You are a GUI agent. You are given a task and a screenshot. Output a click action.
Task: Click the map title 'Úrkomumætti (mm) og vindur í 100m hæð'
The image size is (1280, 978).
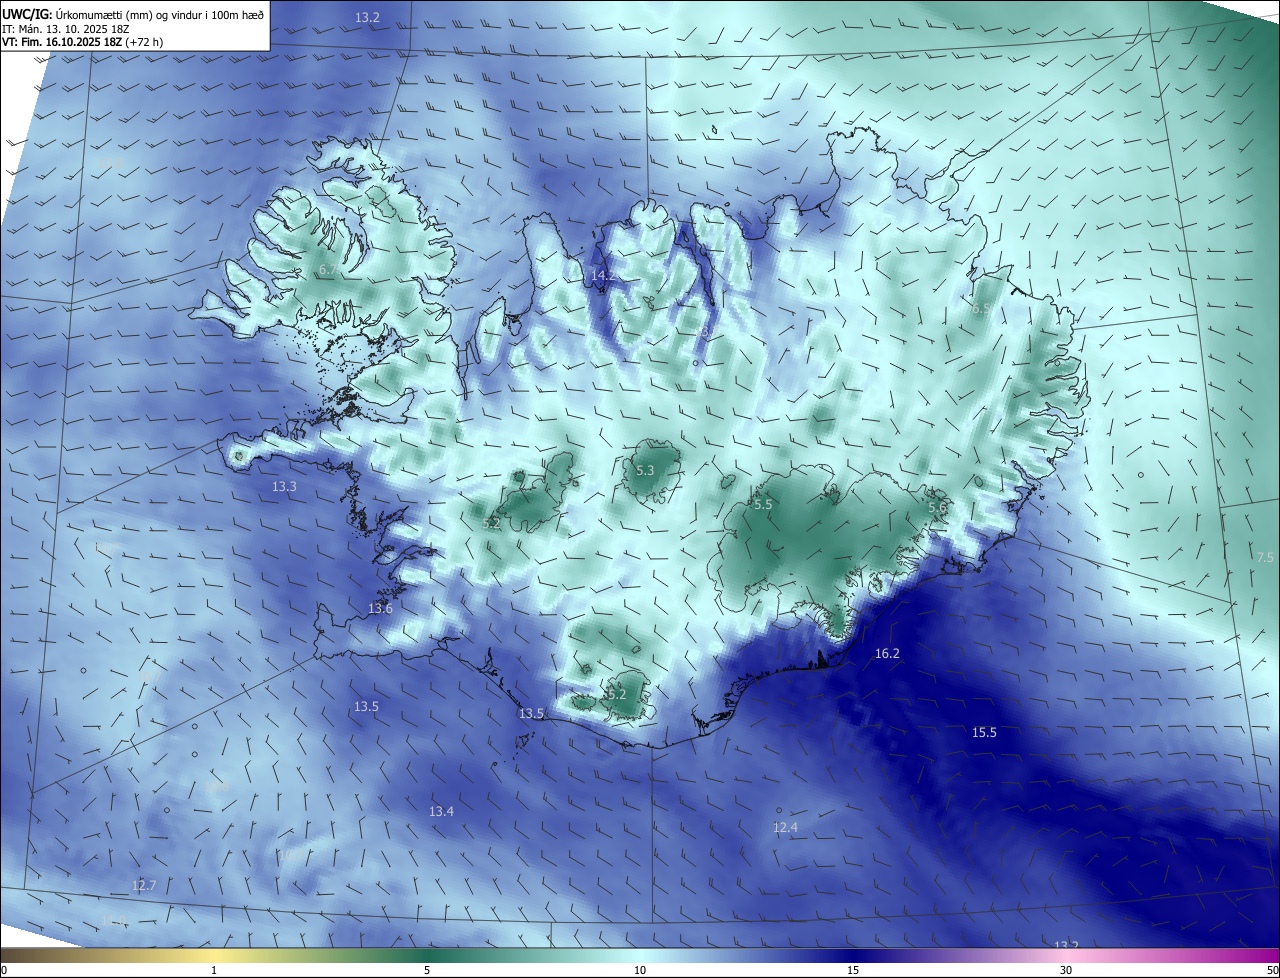[x=159, y=15]
